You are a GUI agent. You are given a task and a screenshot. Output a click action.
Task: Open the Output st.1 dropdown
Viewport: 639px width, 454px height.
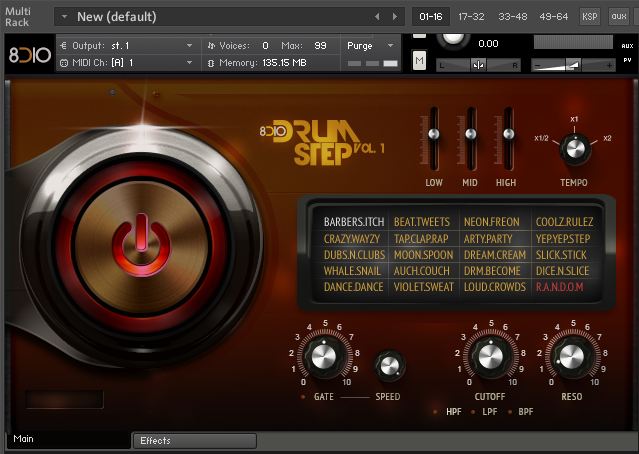[128, 46]
